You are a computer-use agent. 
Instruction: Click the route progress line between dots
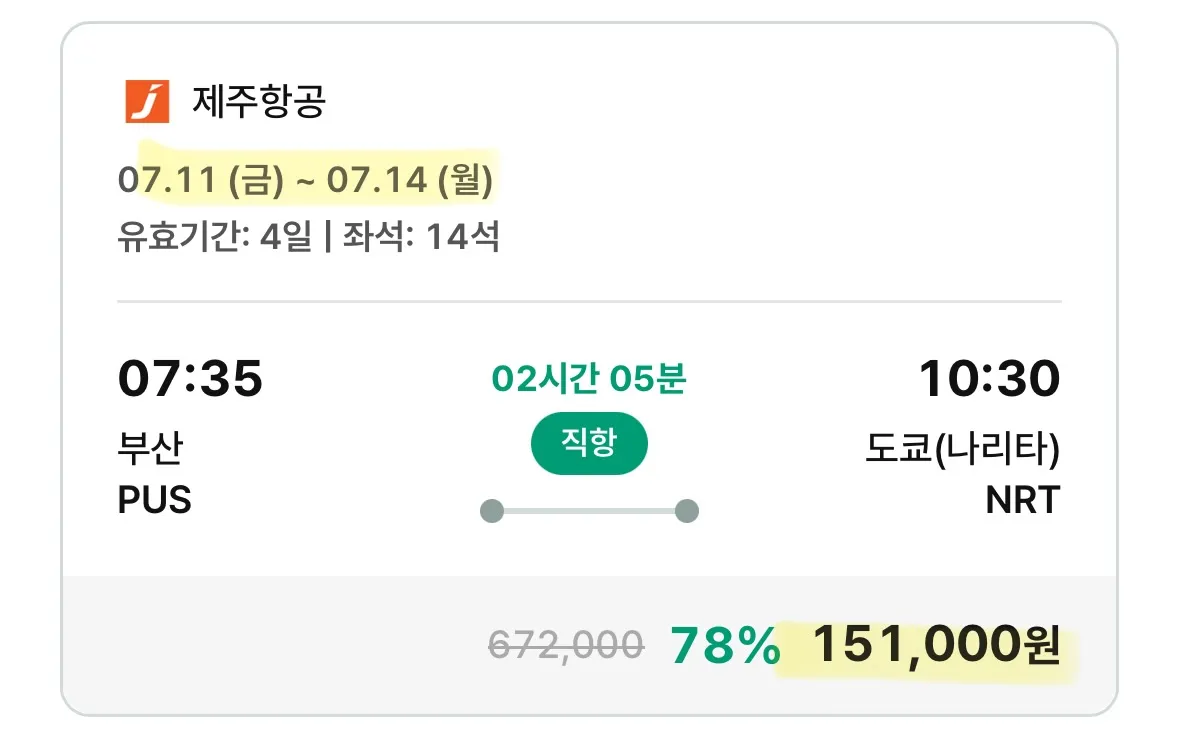click(590, 511)
